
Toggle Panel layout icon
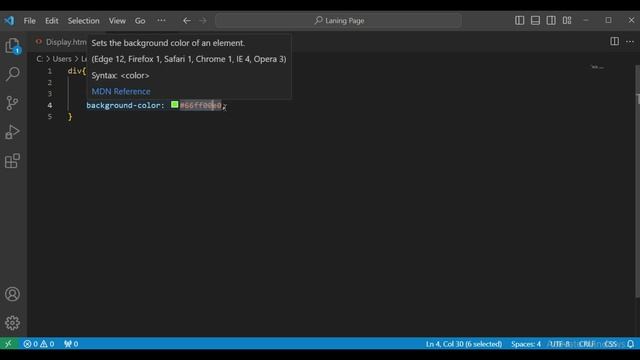pyautogui.click(x=535, y=20)
